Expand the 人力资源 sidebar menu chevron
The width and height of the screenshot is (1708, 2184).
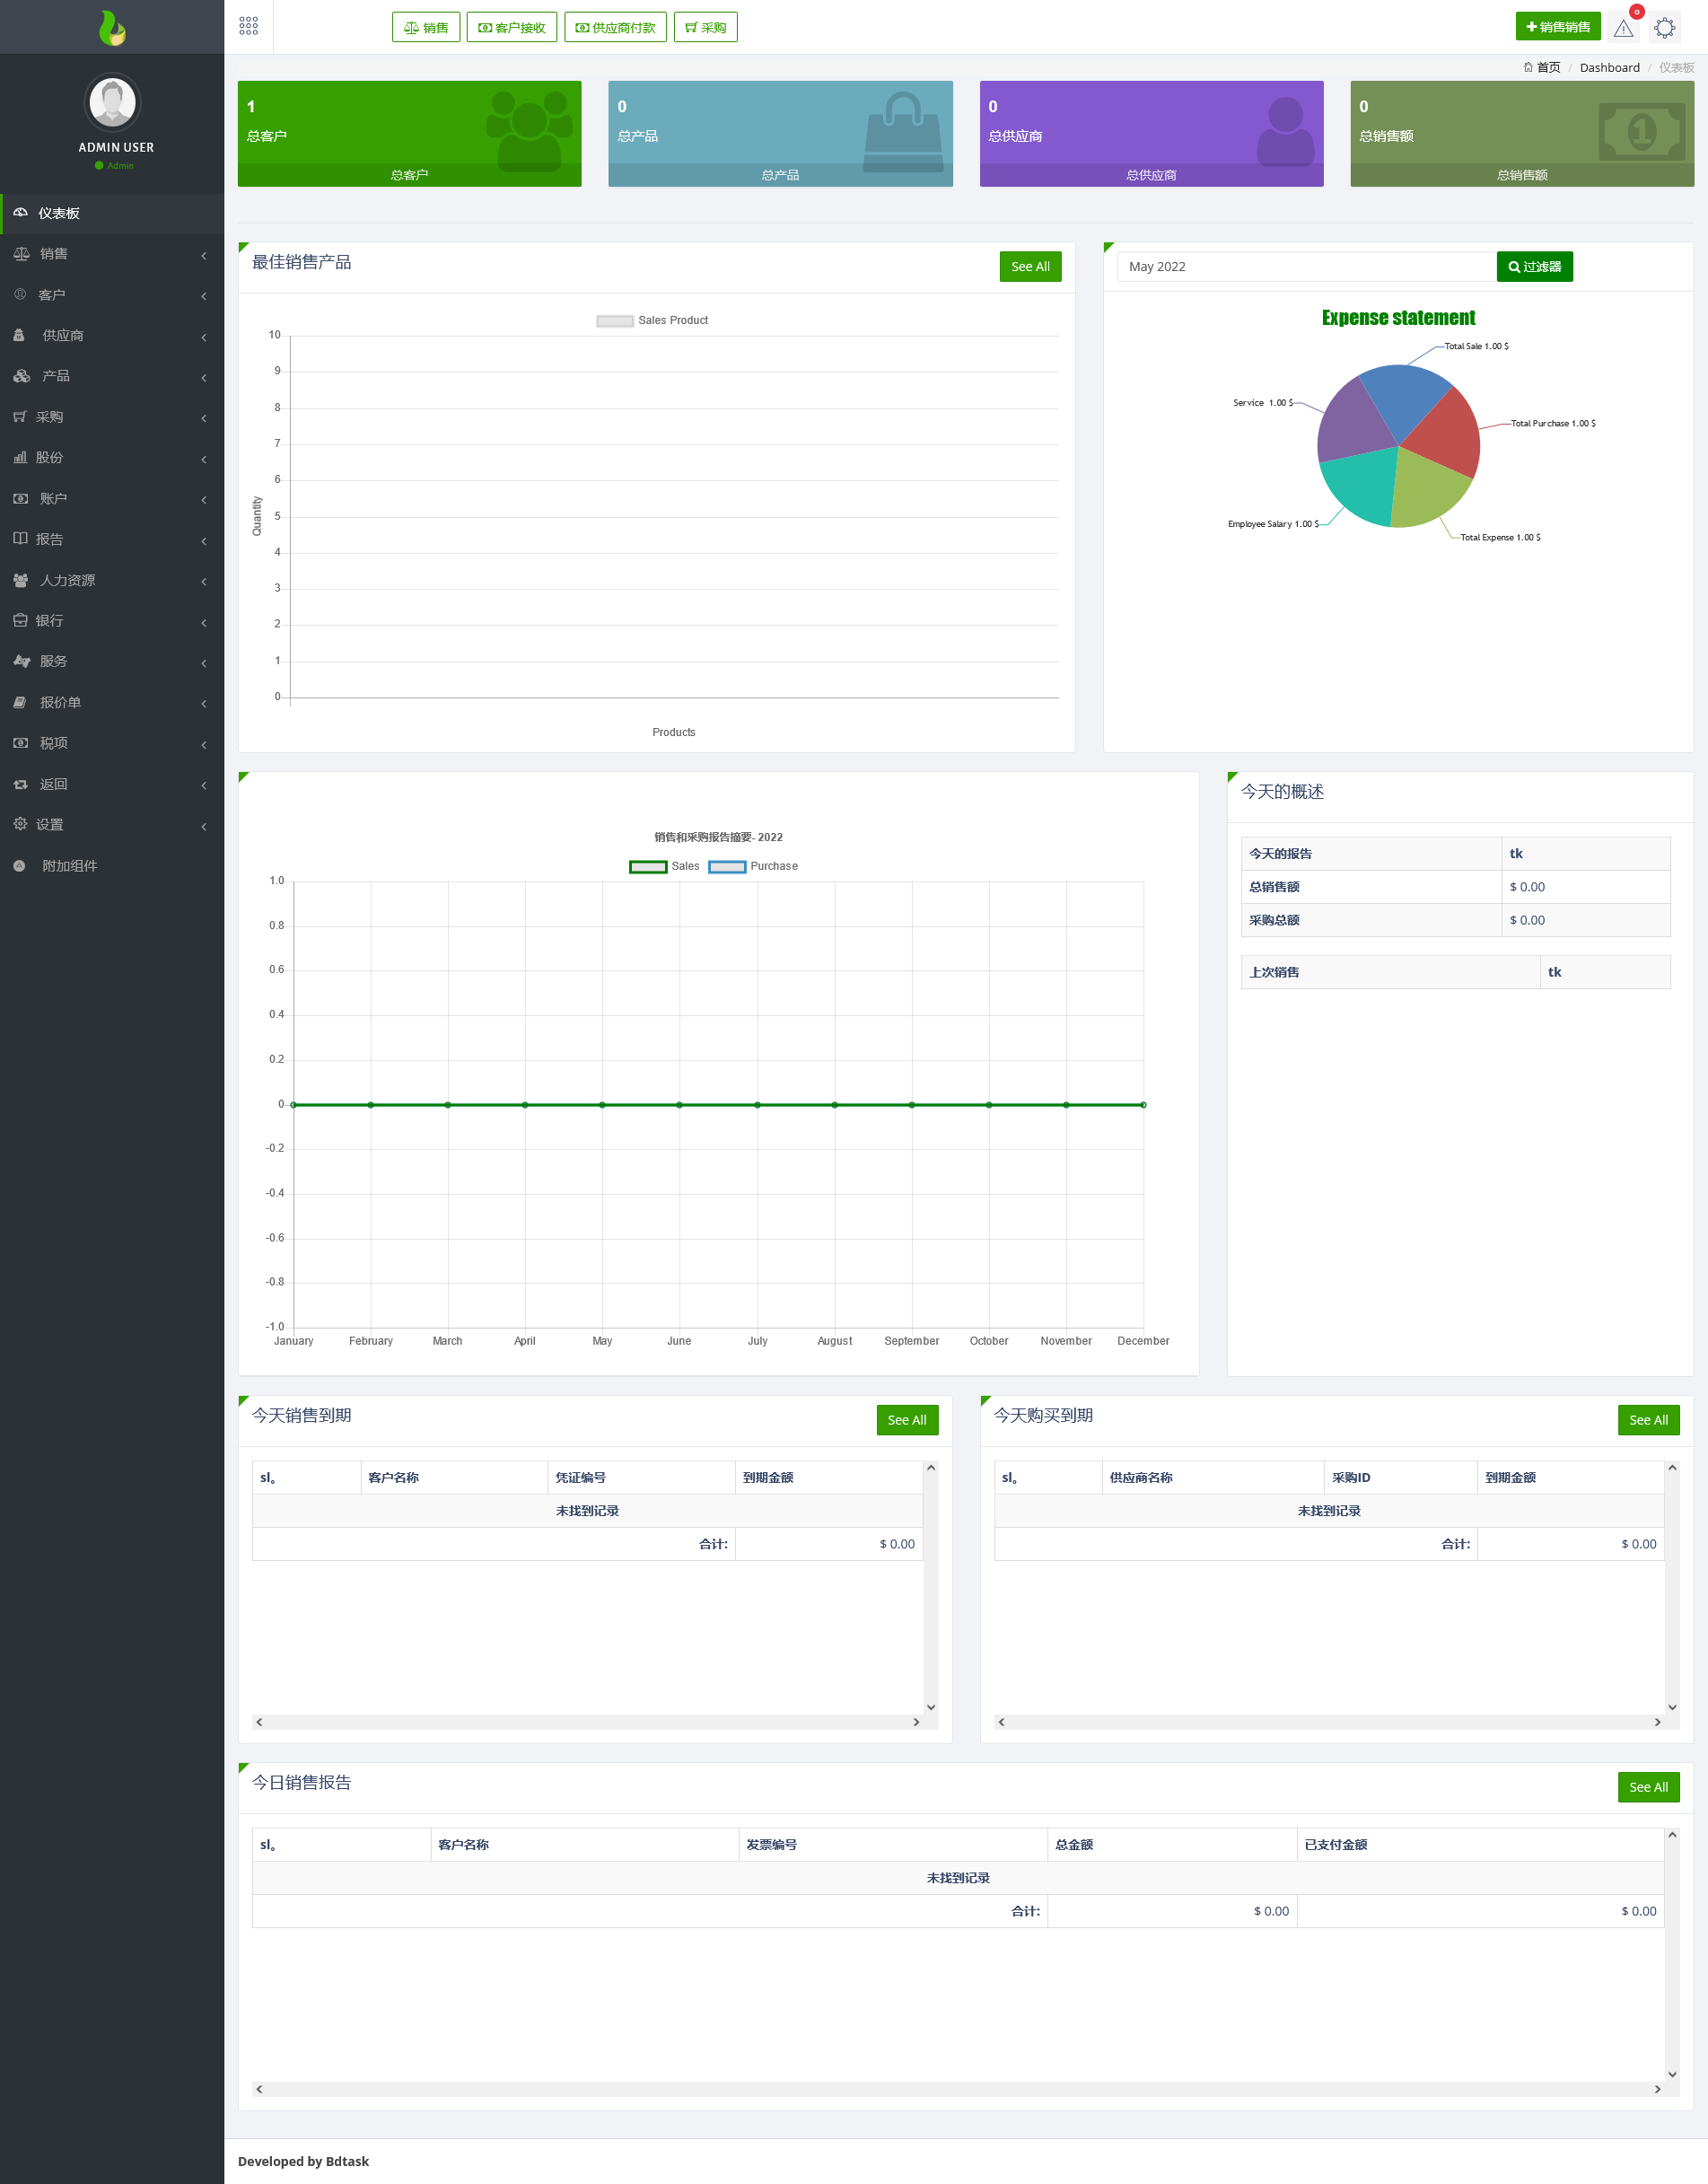pyautogui.click(x=204, y=581)
